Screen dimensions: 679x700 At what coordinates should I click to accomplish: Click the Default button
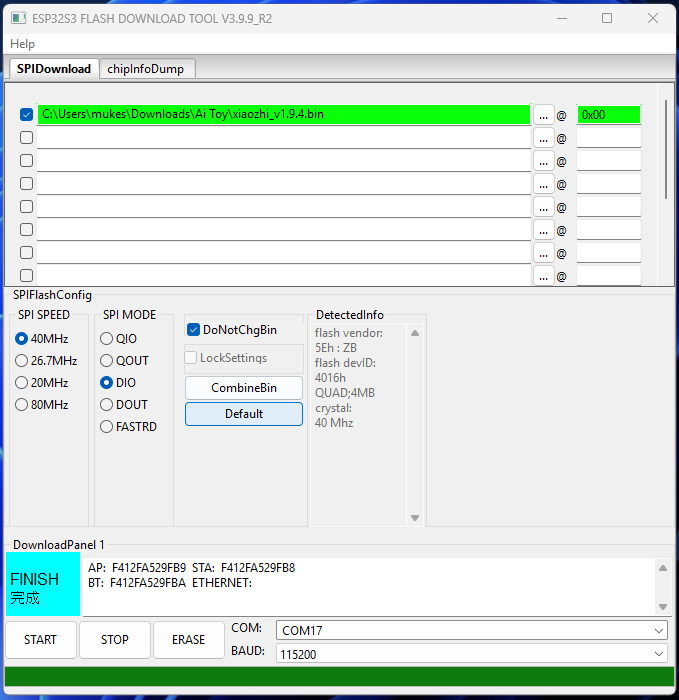point(244,414)
